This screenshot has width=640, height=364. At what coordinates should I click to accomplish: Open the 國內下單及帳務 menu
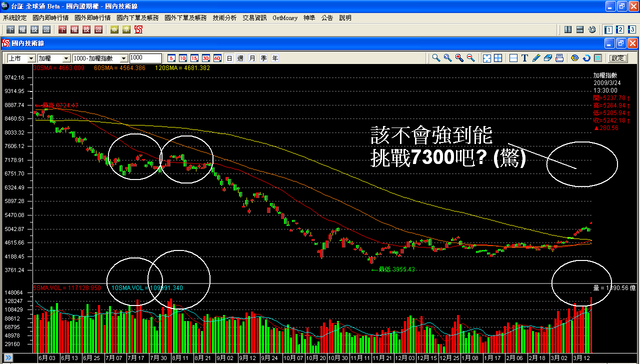point(138,18)
